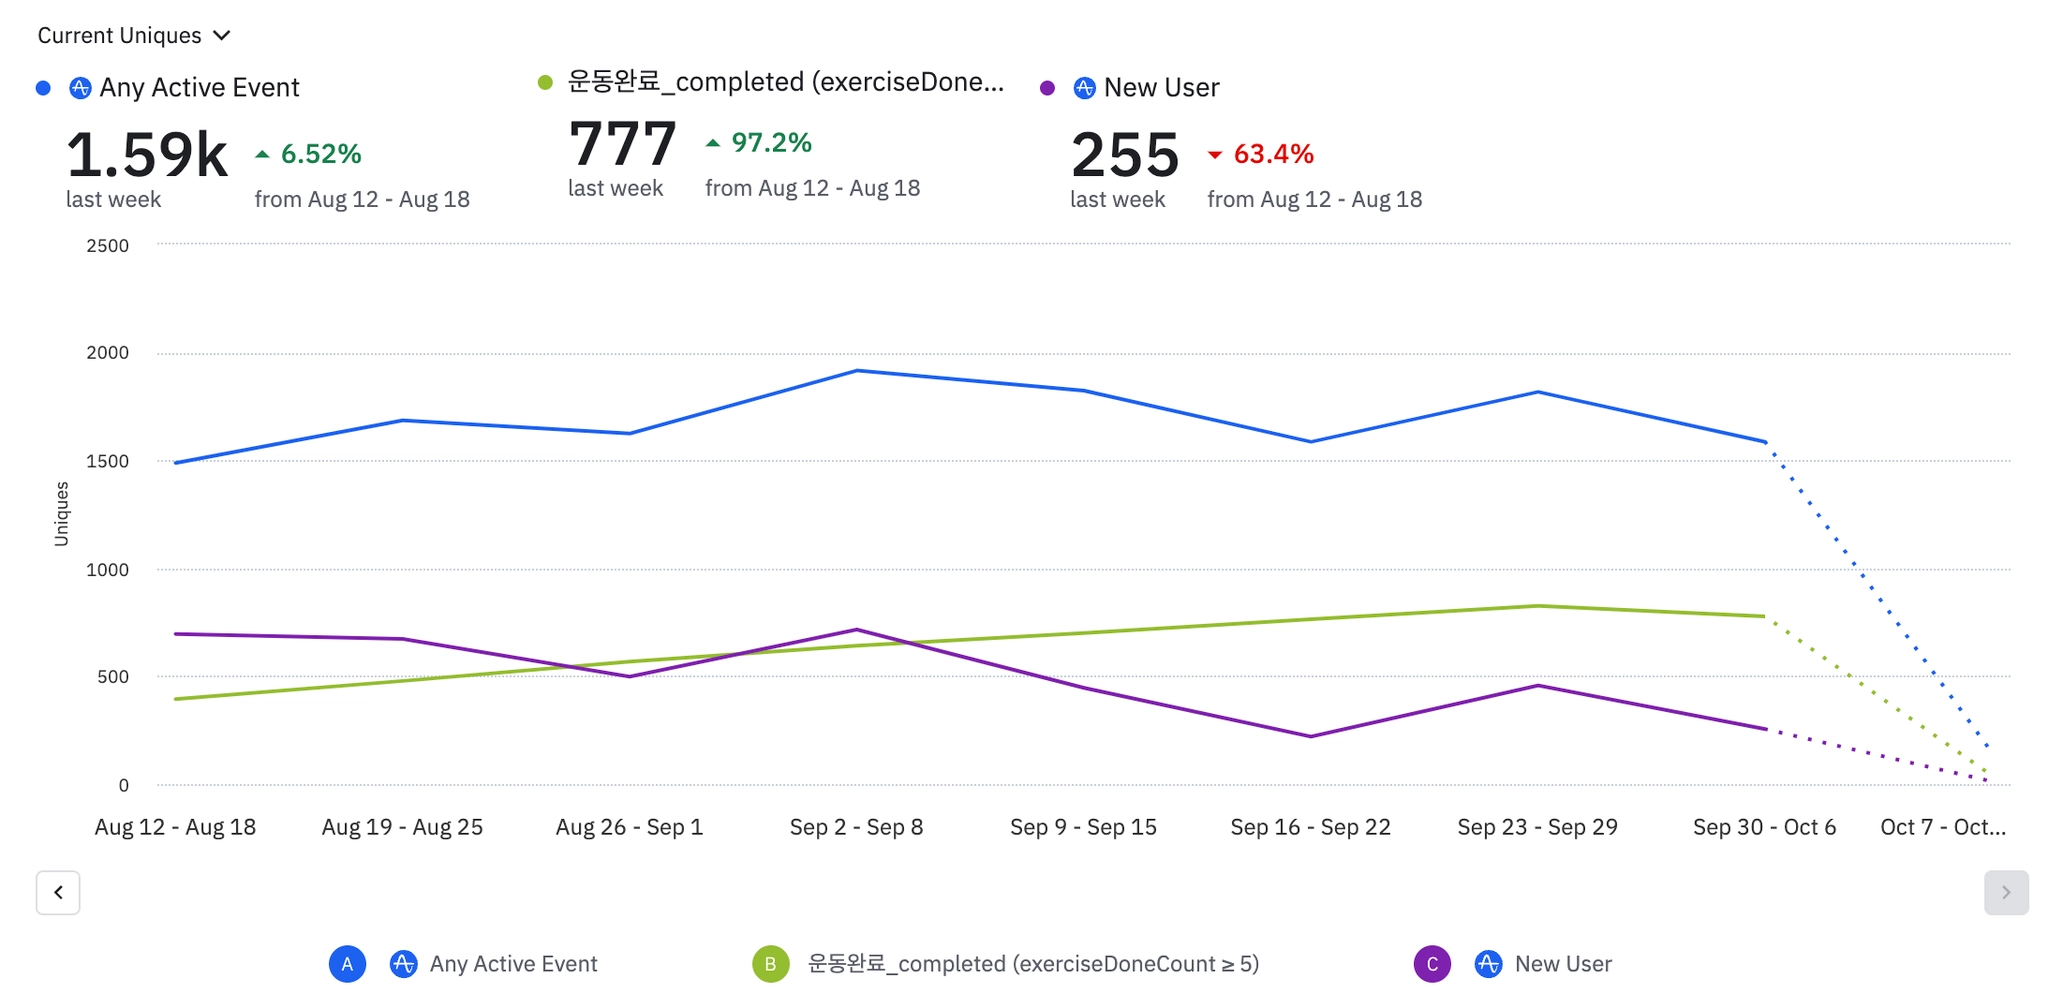The width and height of the screenshot is (2048, 1008).
Task: Click the chevron beside Current Uniques
Action: coord(222,36)
